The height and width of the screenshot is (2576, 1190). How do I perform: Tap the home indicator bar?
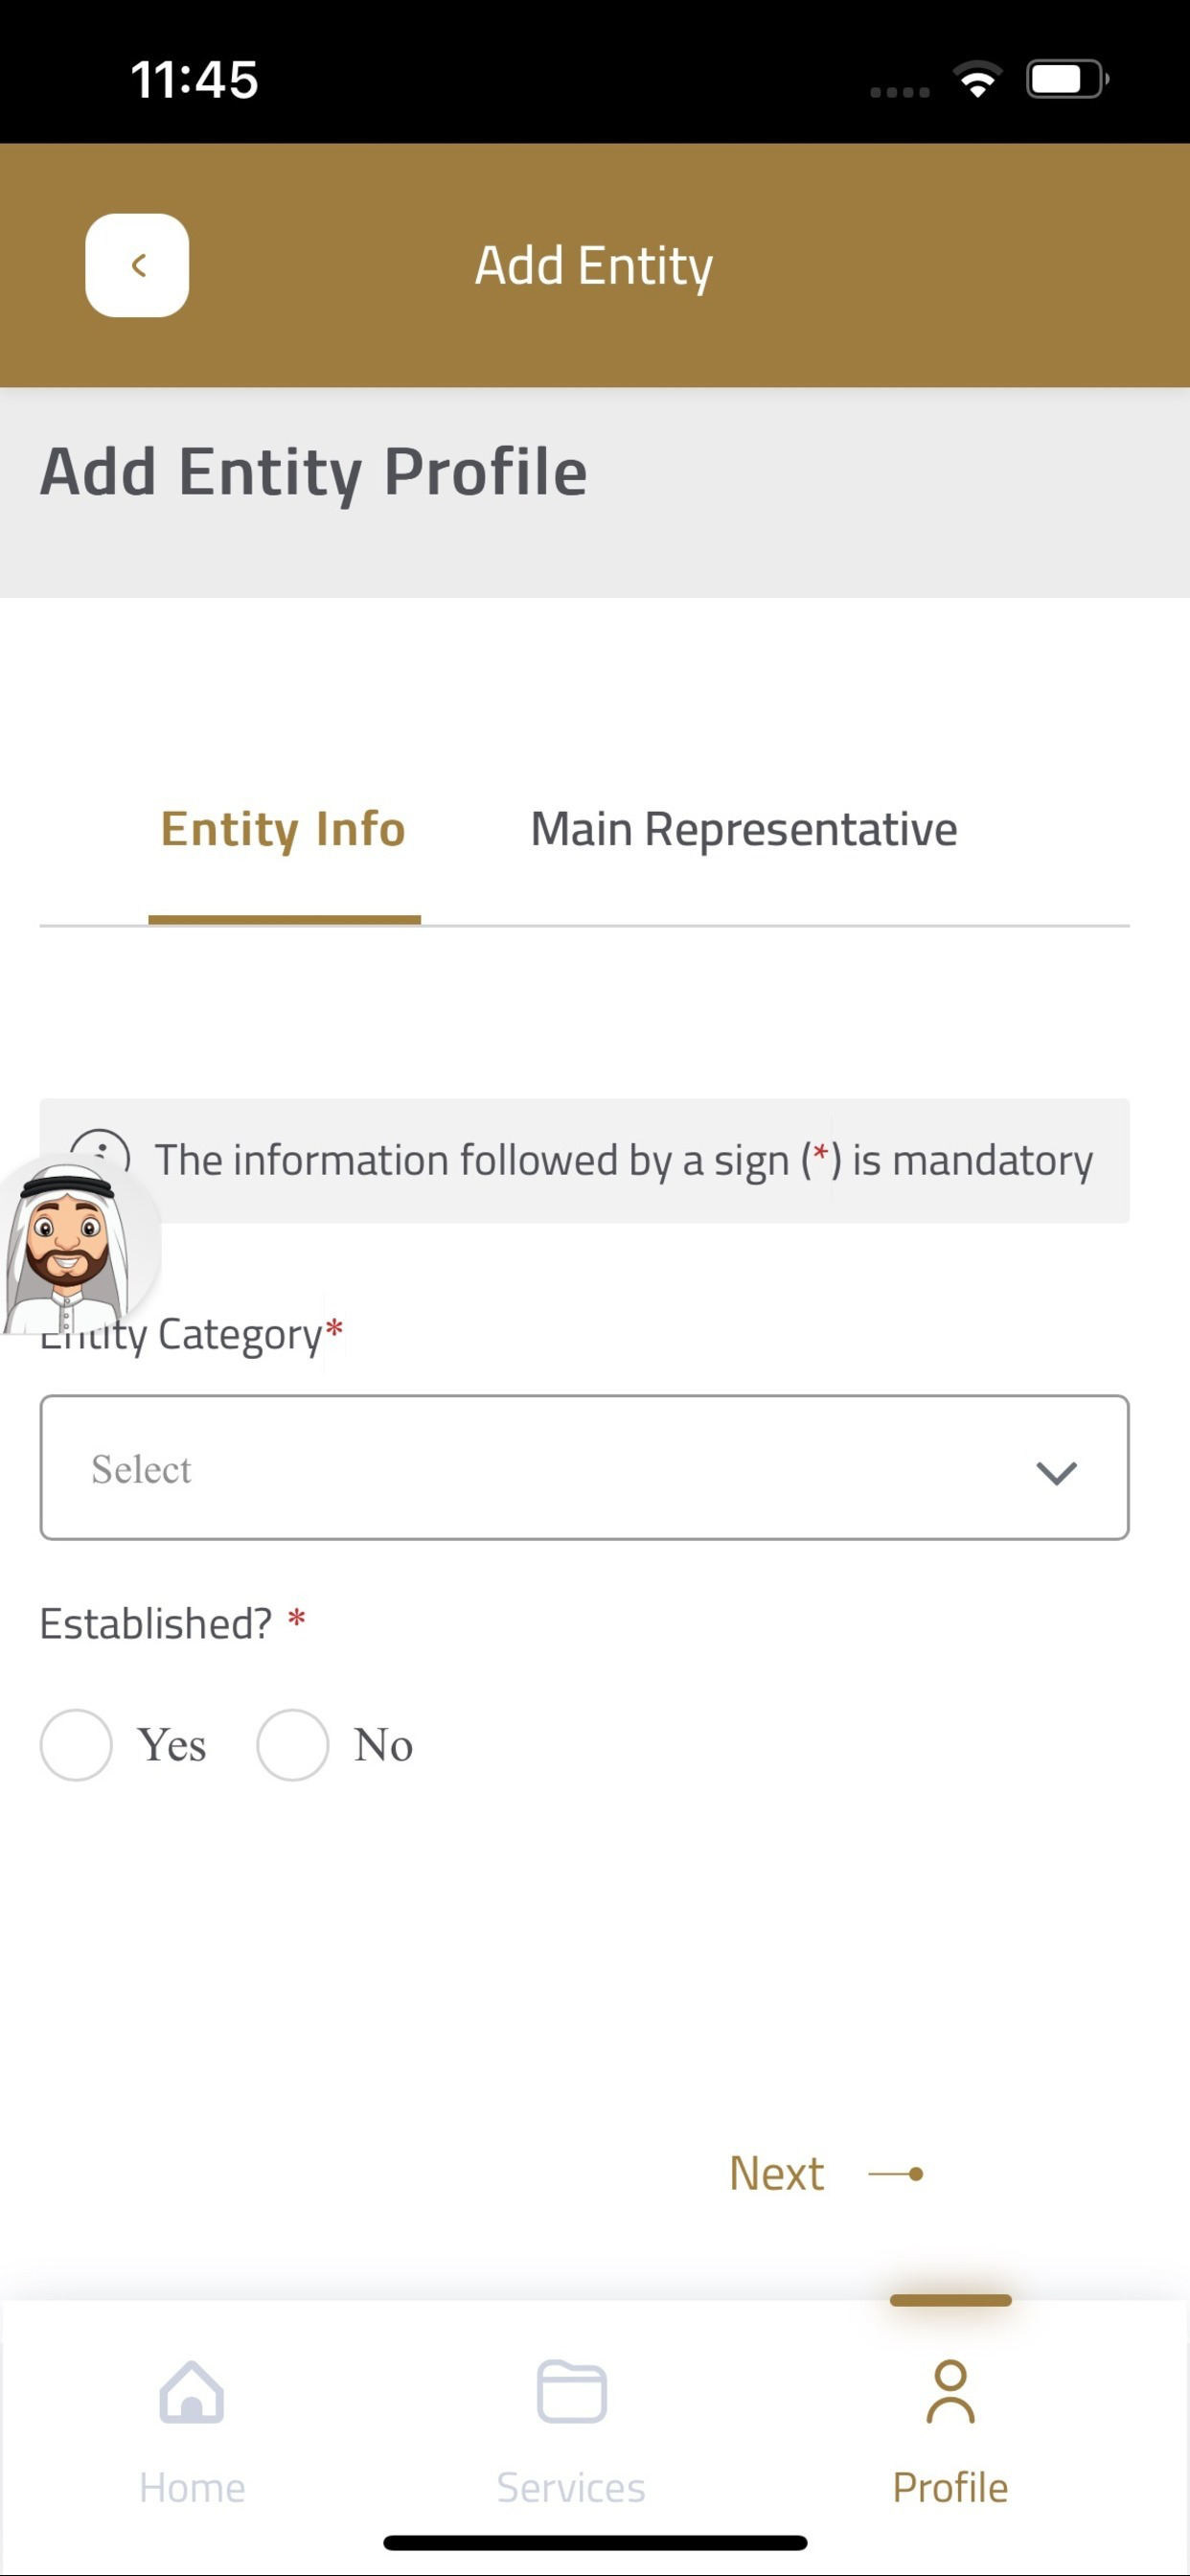(595, 2542)
